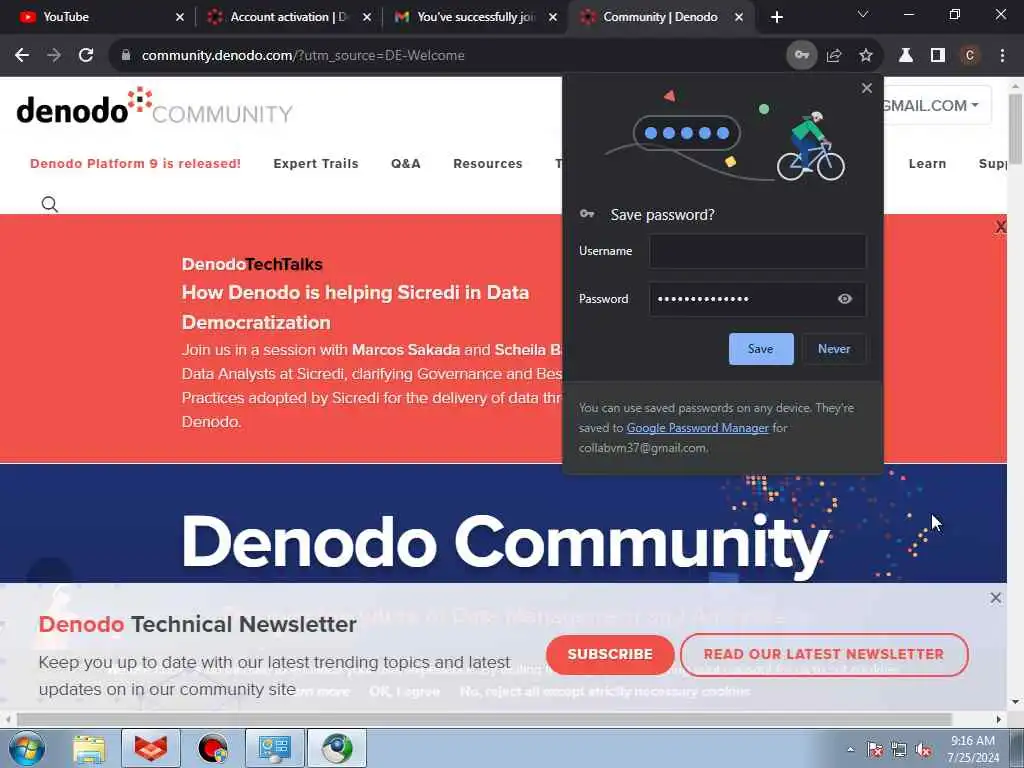
Task: Click the address bar URL
Action: click(x=303, y=56)
